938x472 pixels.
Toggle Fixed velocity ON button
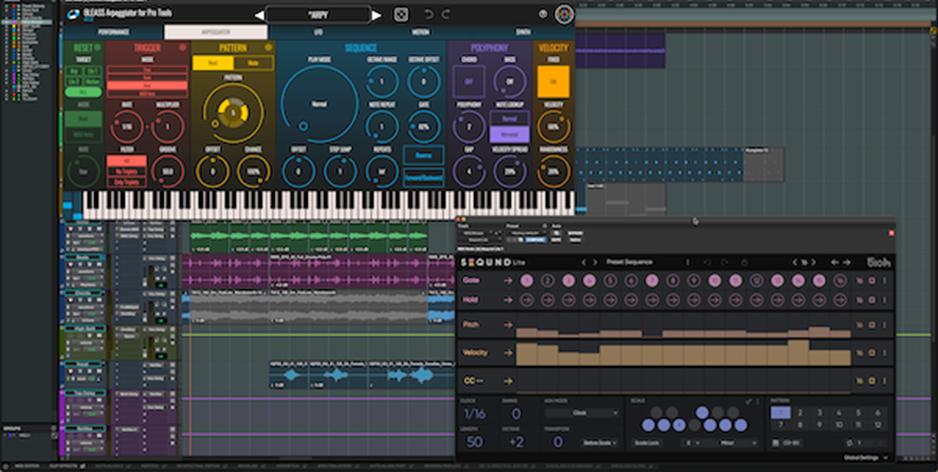[553, 81]
